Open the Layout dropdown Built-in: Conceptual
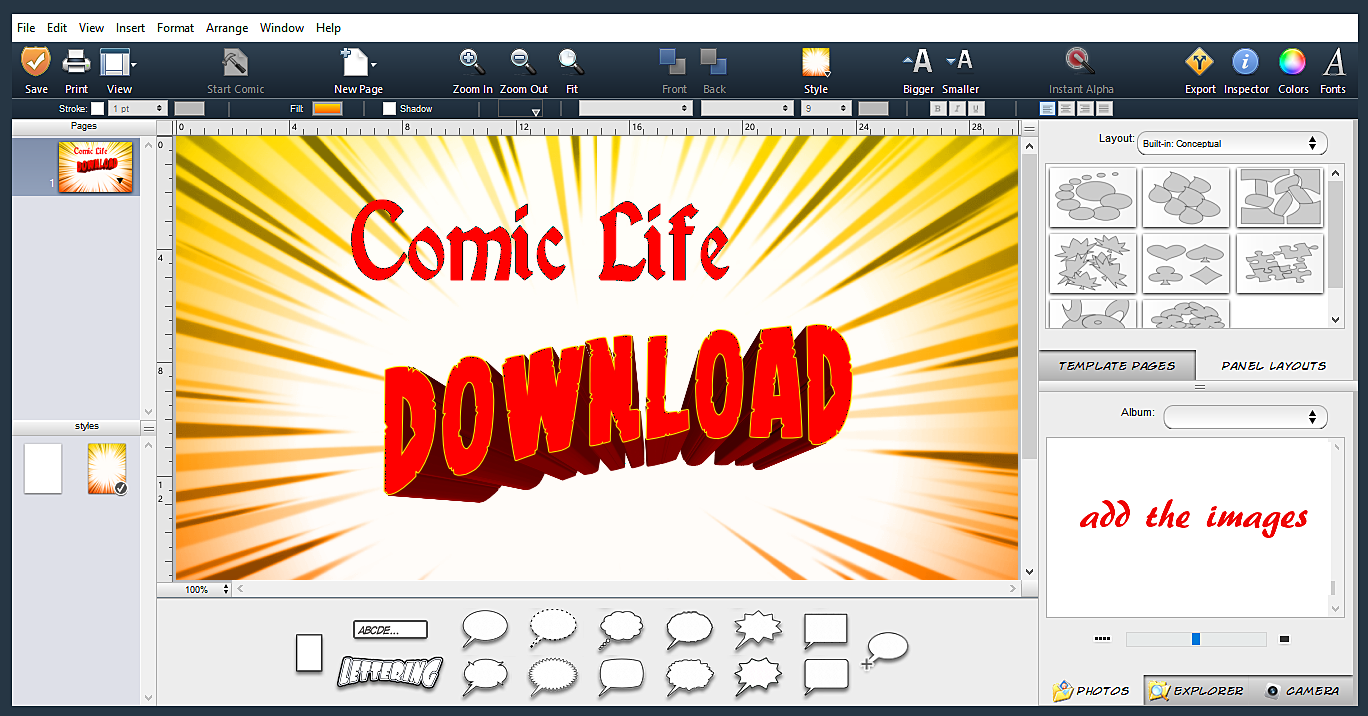Image resolution: width=1368 pixels, height=716 pixels. 1231,144
